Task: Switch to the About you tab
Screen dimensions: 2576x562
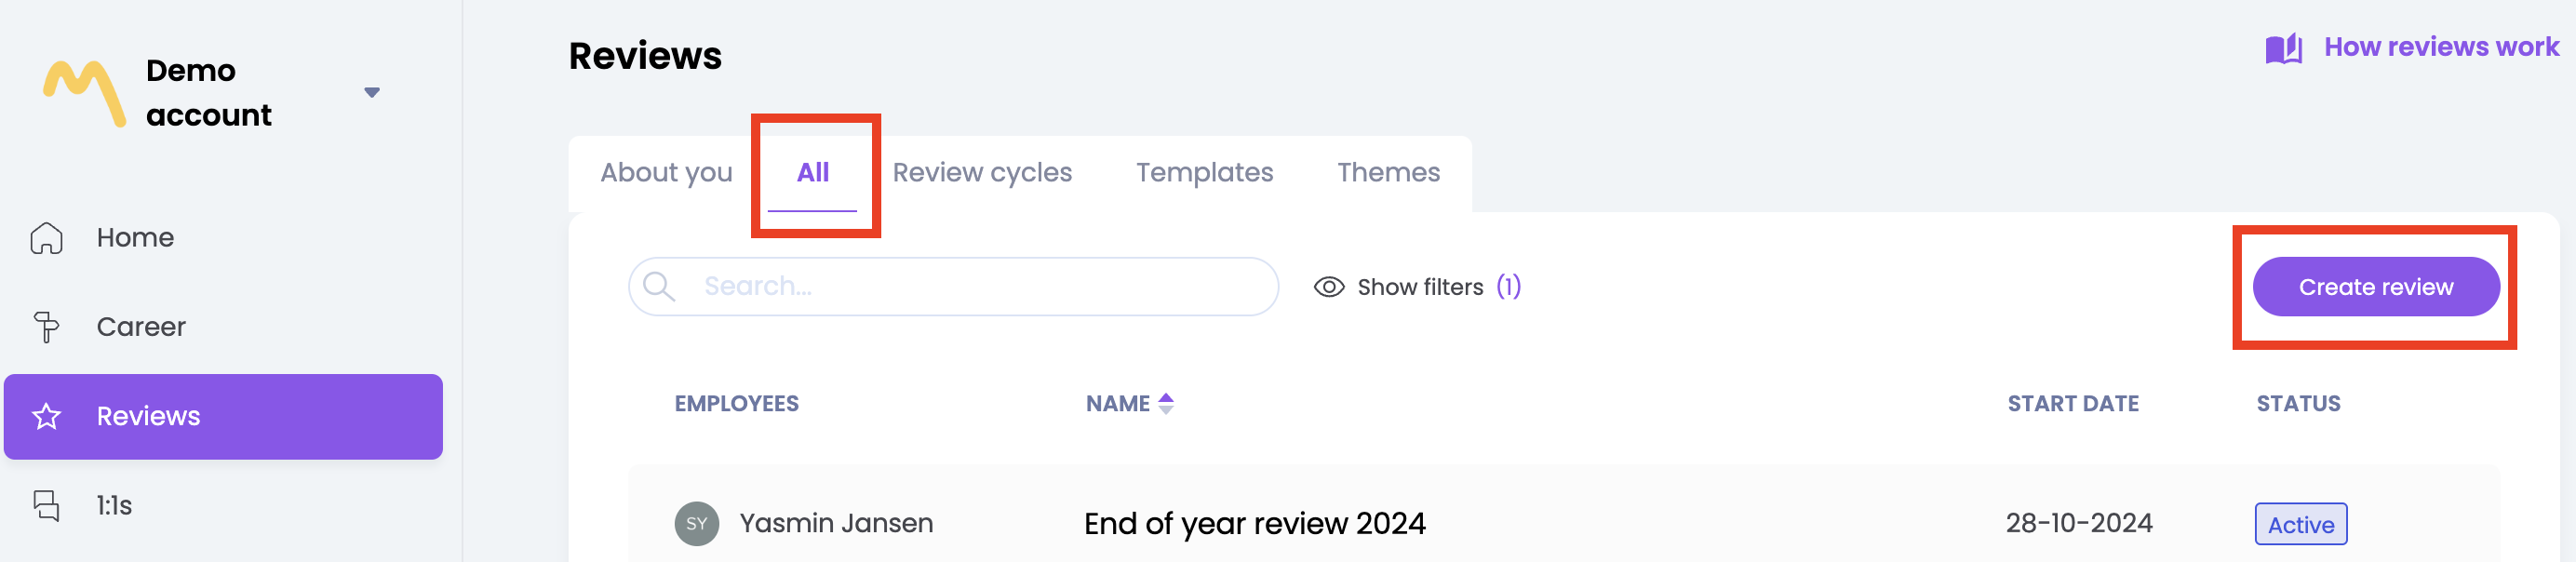Action: click(x=666, y=173)
